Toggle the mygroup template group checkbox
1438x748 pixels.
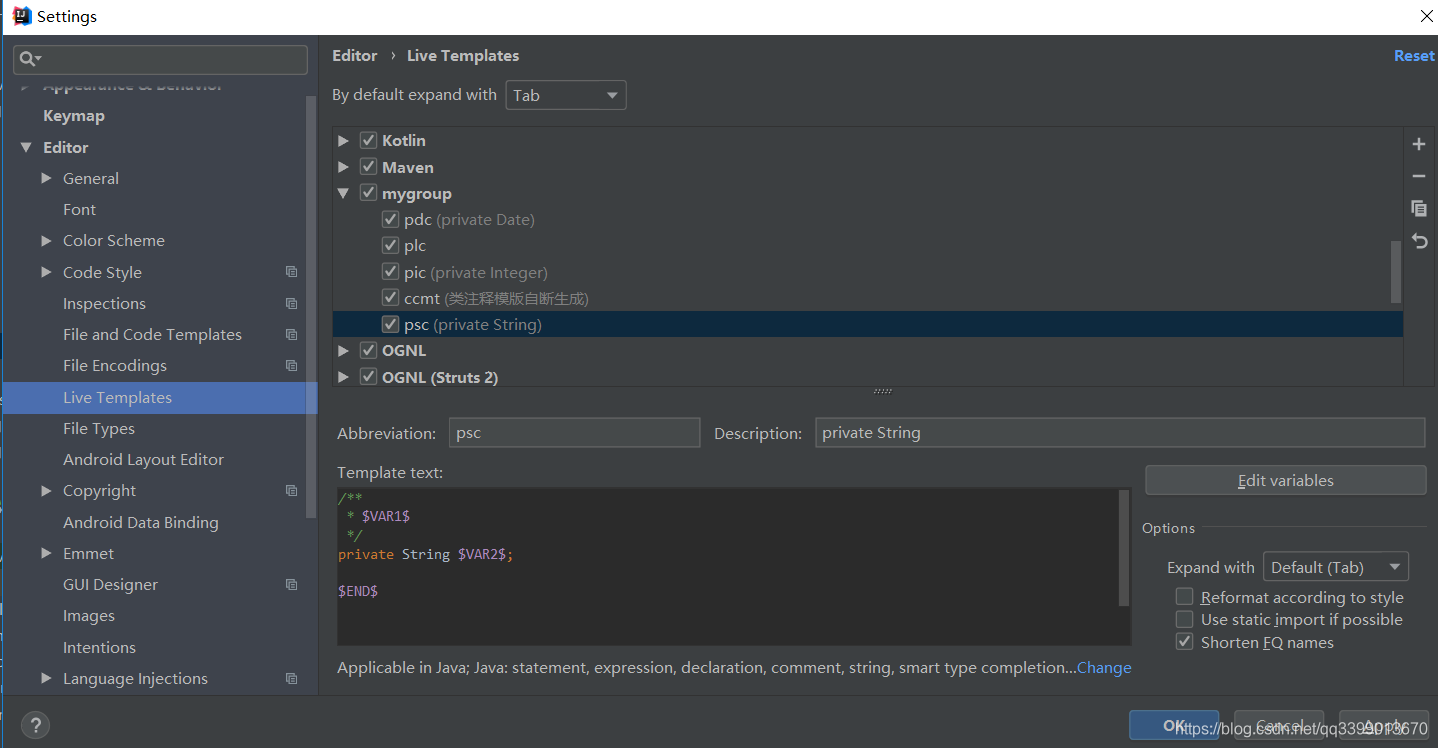[x=368, y=193]
